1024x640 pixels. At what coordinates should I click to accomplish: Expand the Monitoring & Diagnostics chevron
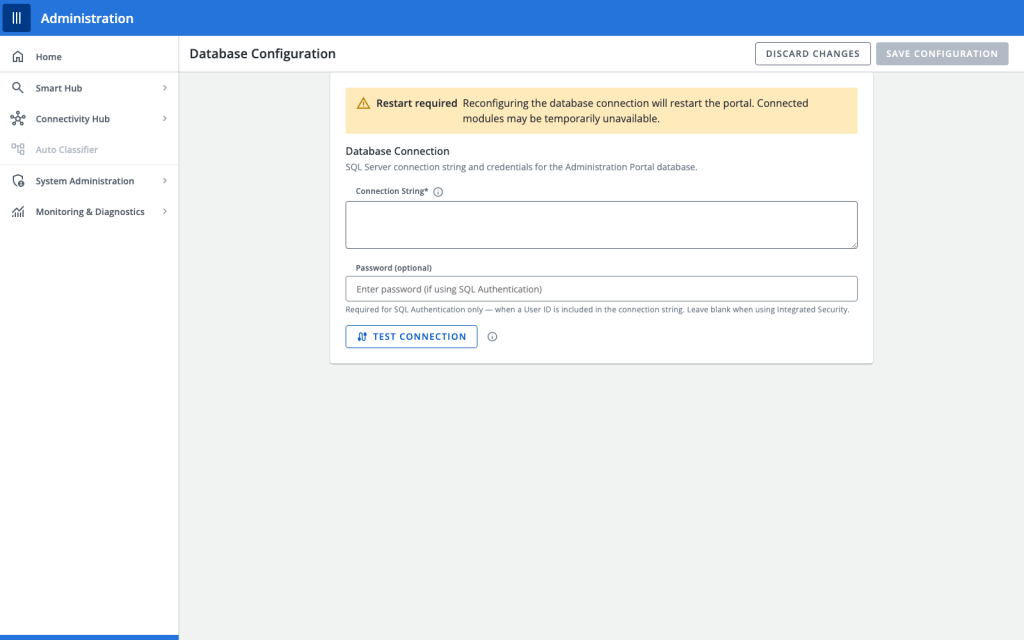pos(165,211)
